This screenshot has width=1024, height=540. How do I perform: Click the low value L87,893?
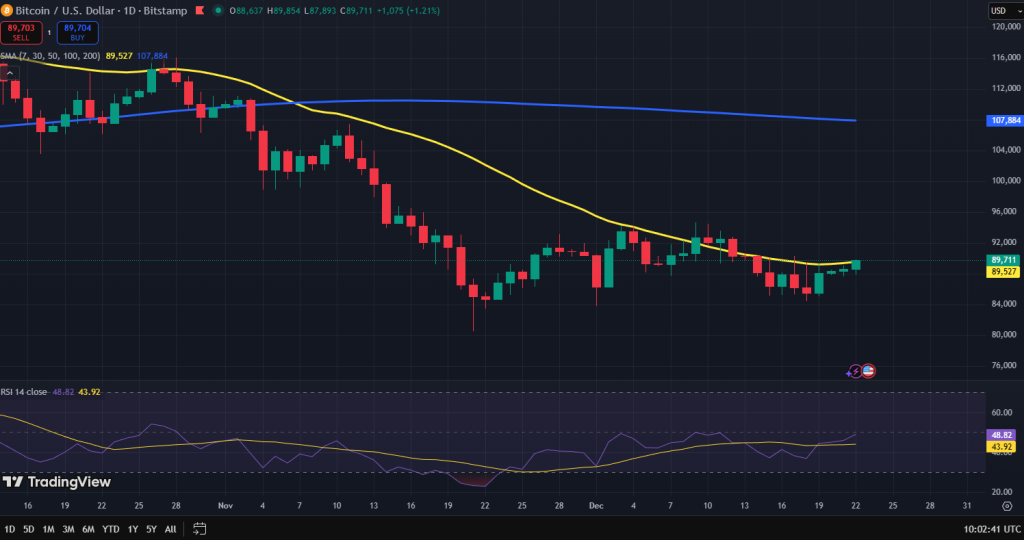[x=320, y=10]
